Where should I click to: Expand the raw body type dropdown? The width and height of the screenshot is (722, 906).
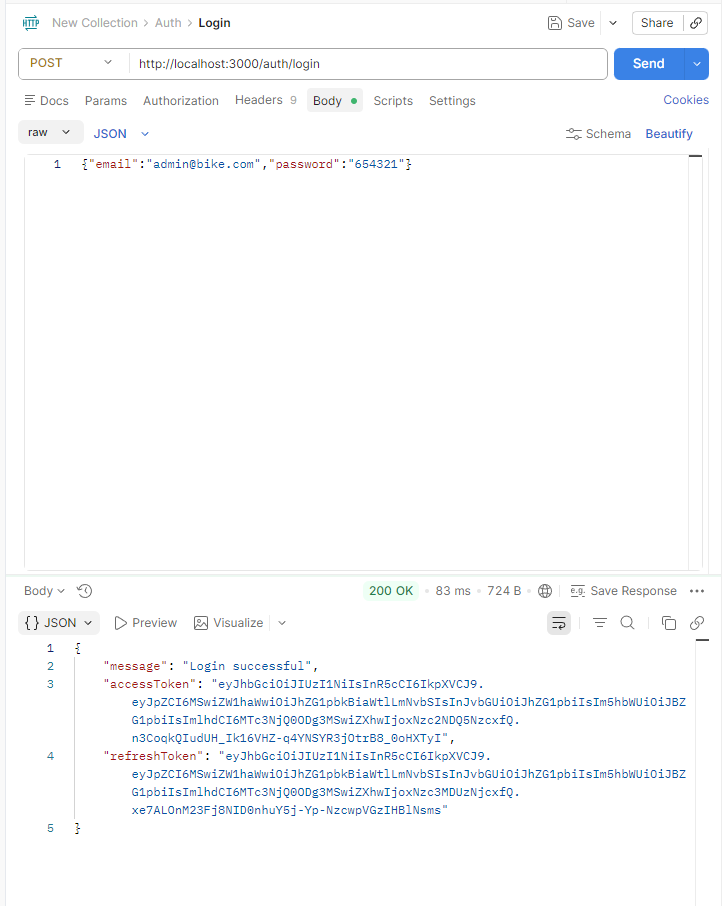coord(50,133)
